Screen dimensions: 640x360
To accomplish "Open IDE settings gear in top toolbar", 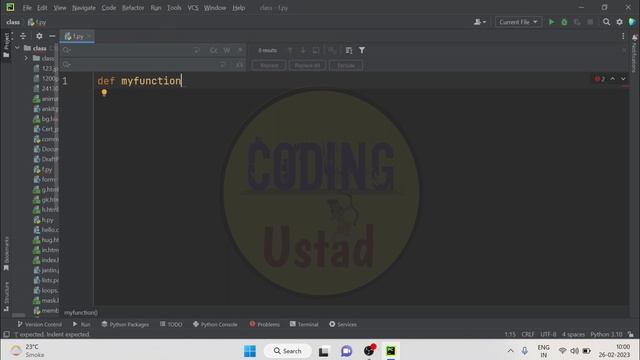I will coord(620,22).
